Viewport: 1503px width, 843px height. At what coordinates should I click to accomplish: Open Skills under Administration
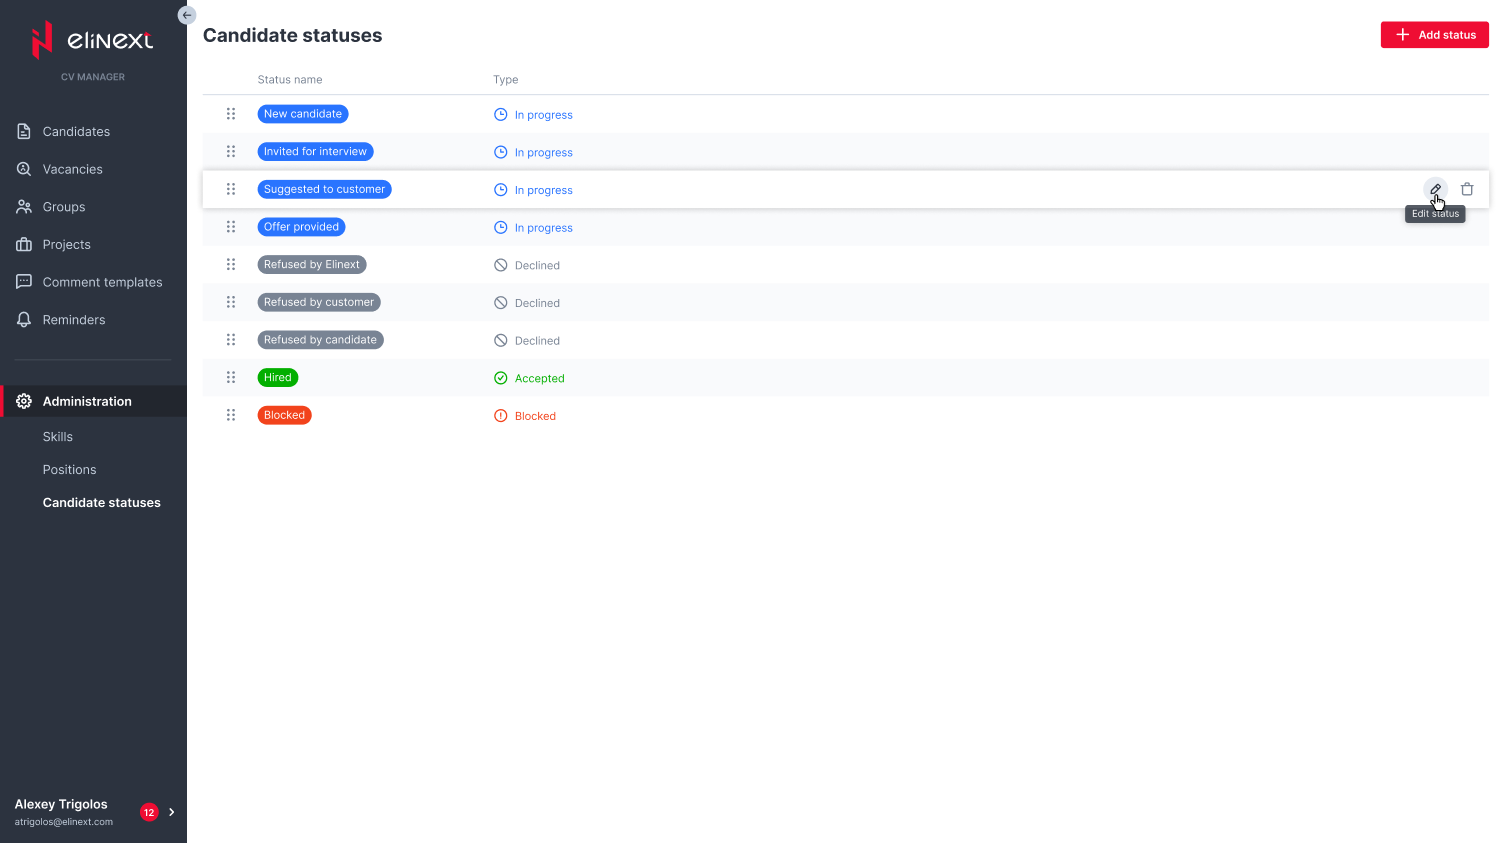(58, 437)
